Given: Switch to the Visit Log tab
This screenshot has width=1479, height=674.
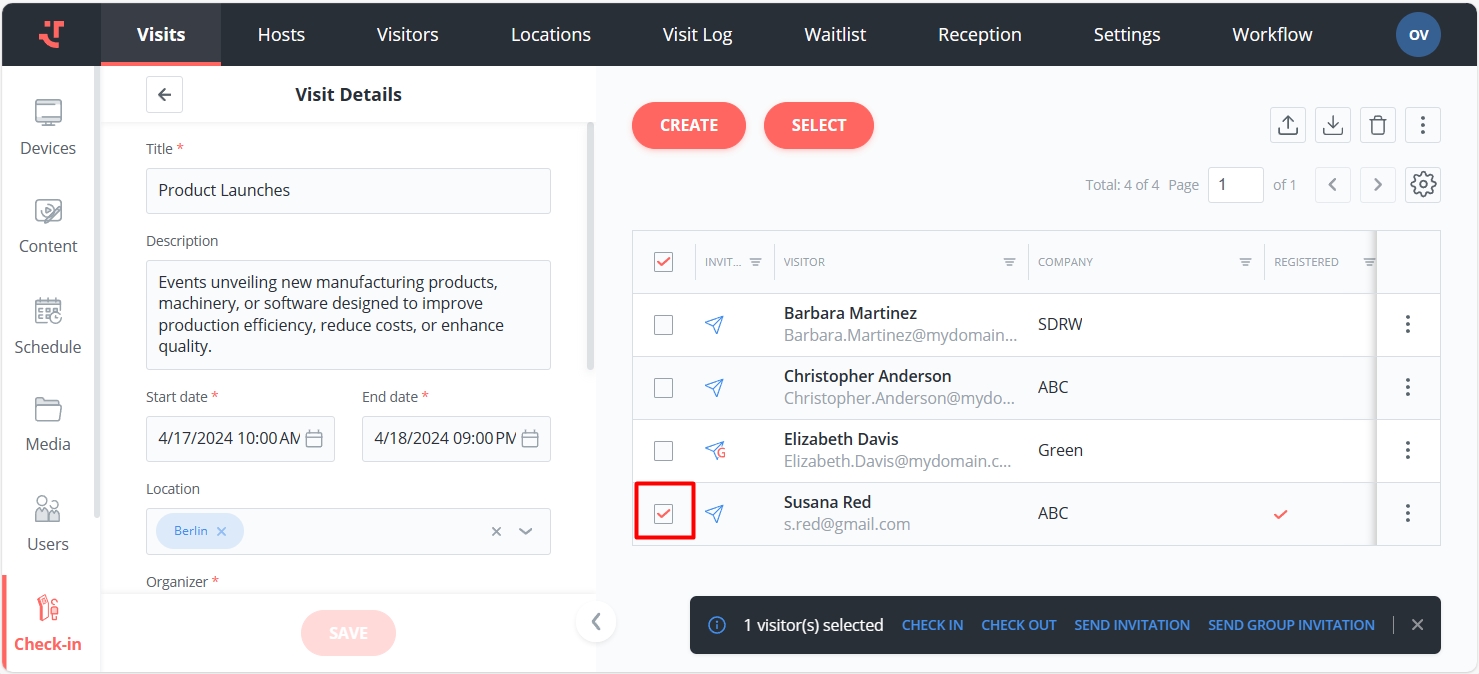Looking at the screenshot, I should [x=697, y=34].
